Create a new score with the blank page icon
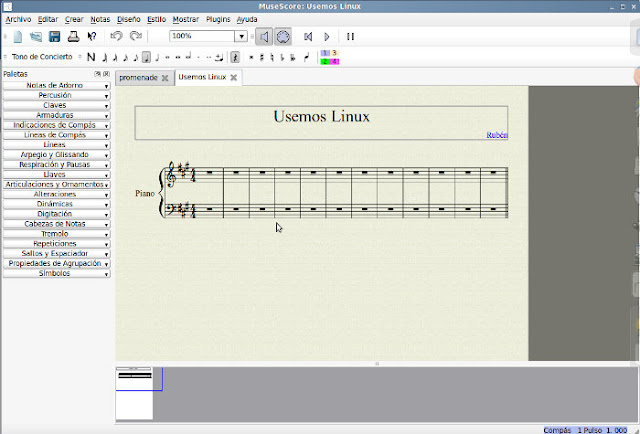This screenshot has height=434, width=640. tap(18, 36)
